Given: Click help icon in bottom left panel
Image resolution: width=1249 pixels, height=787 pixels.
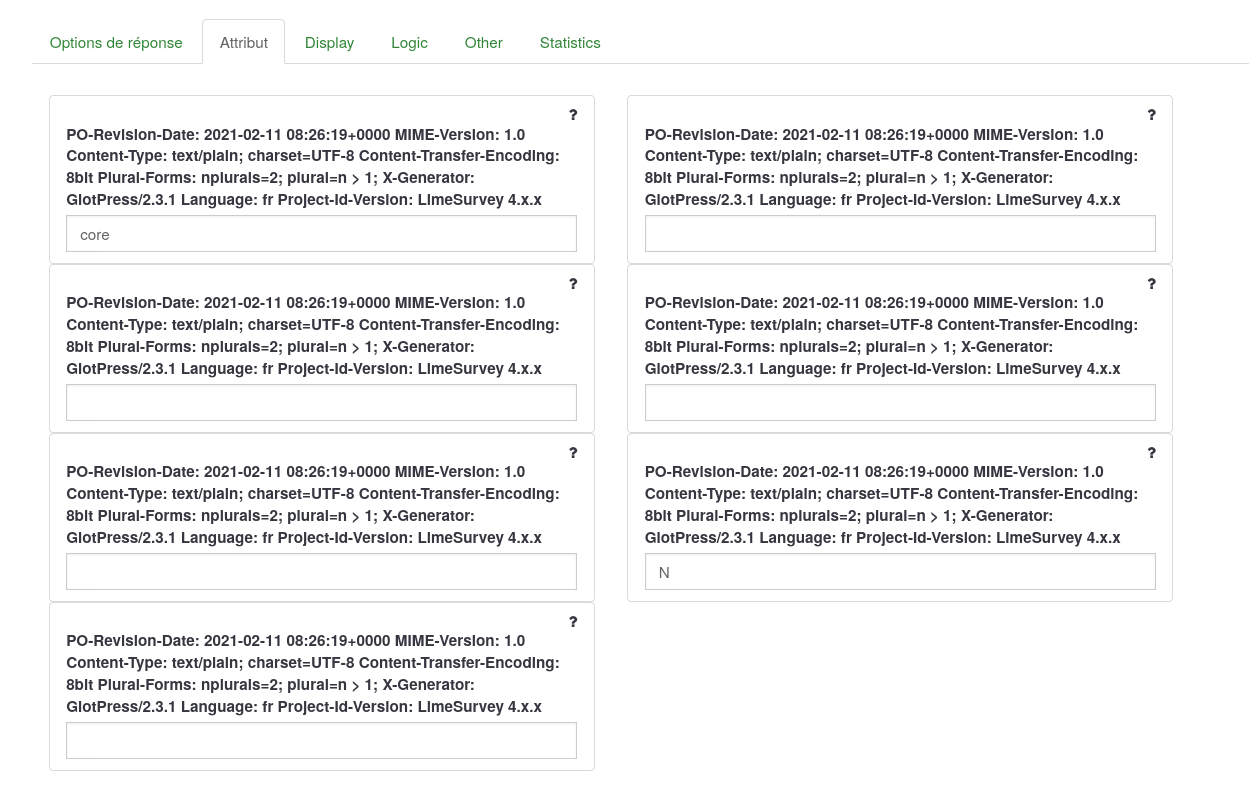Looking at the screenshot, I should [x=573, y=622].
